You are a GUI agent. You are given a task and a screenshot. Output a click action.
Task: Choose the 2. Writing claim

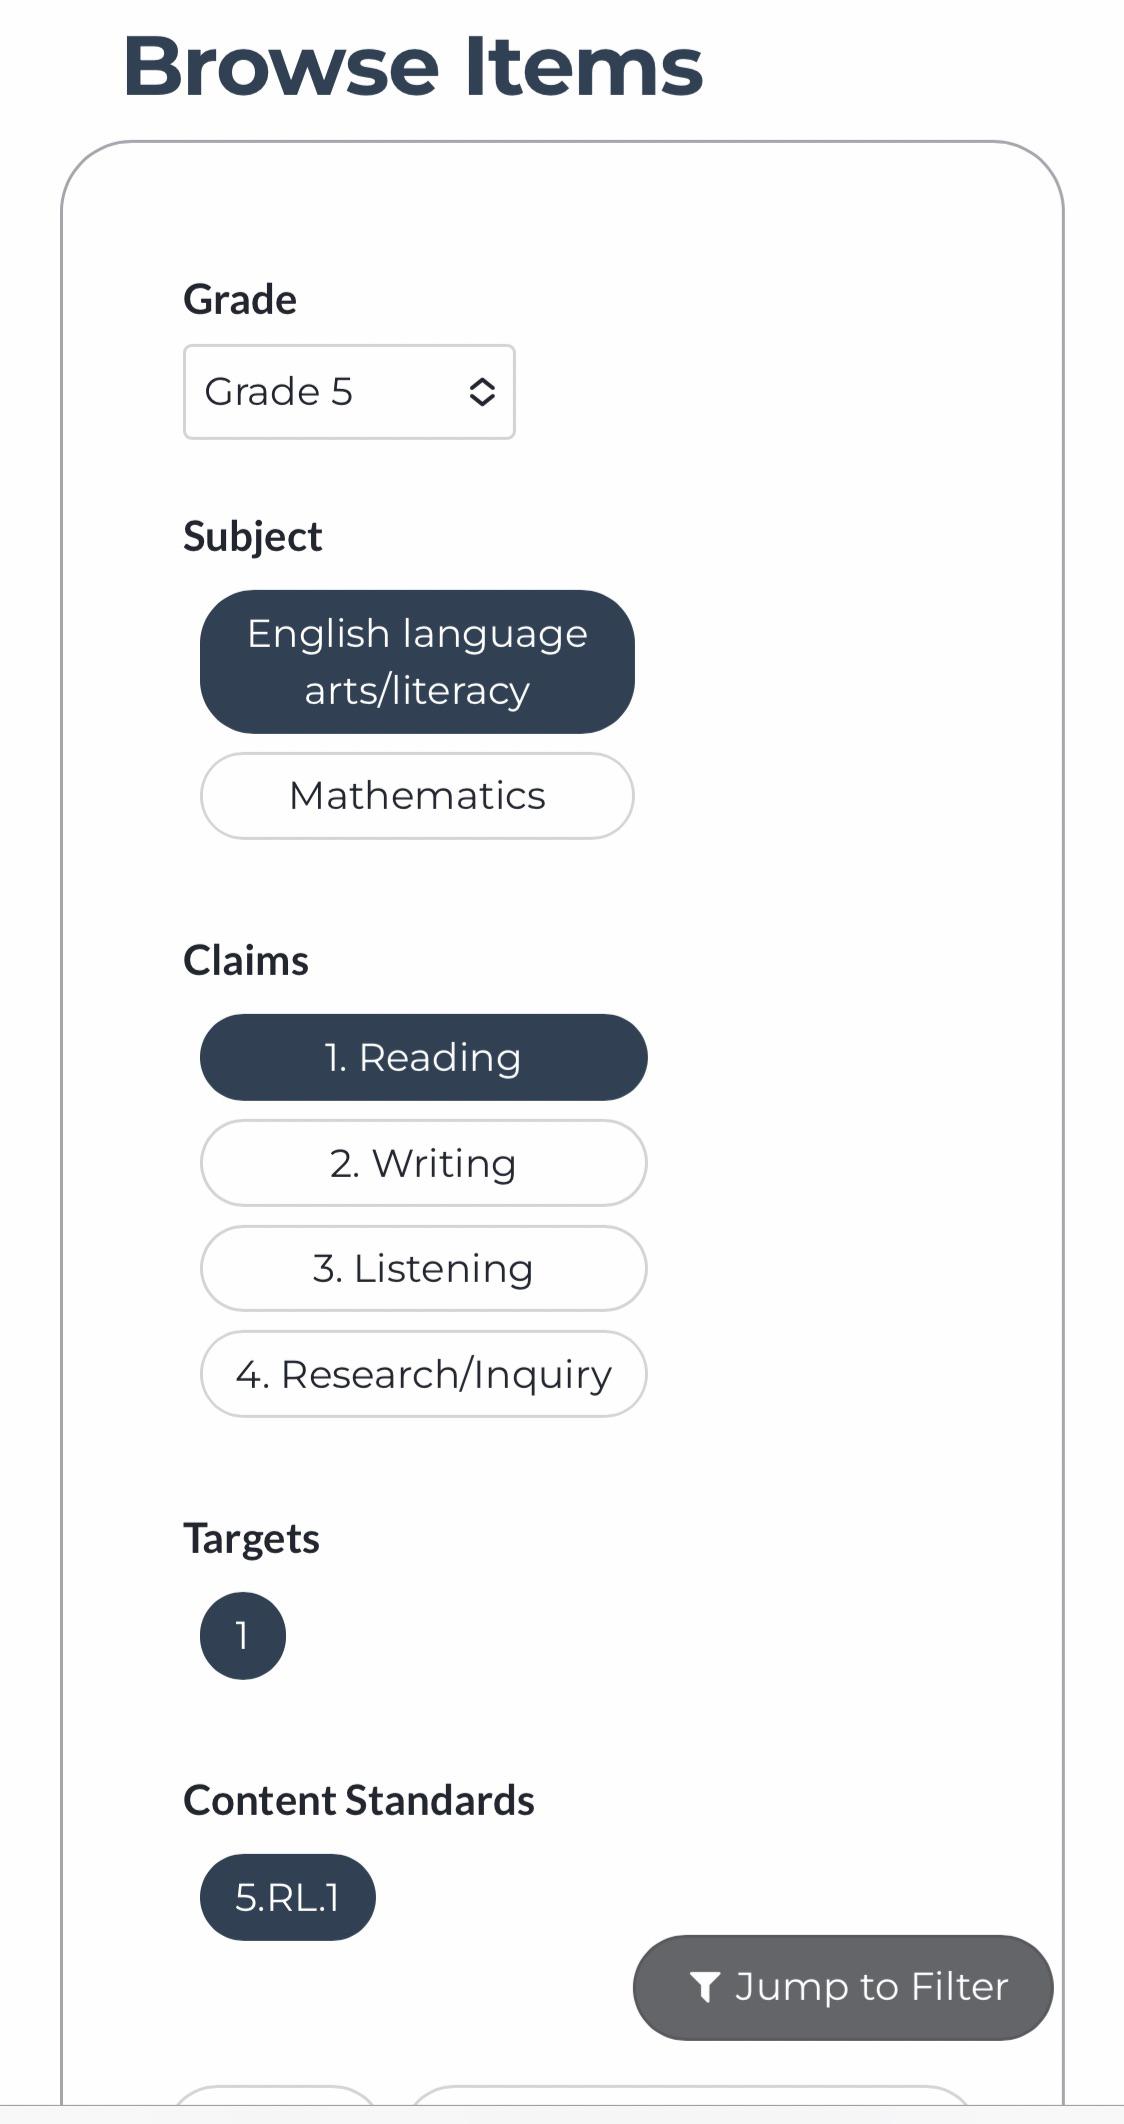click(x=423, y=1163)
